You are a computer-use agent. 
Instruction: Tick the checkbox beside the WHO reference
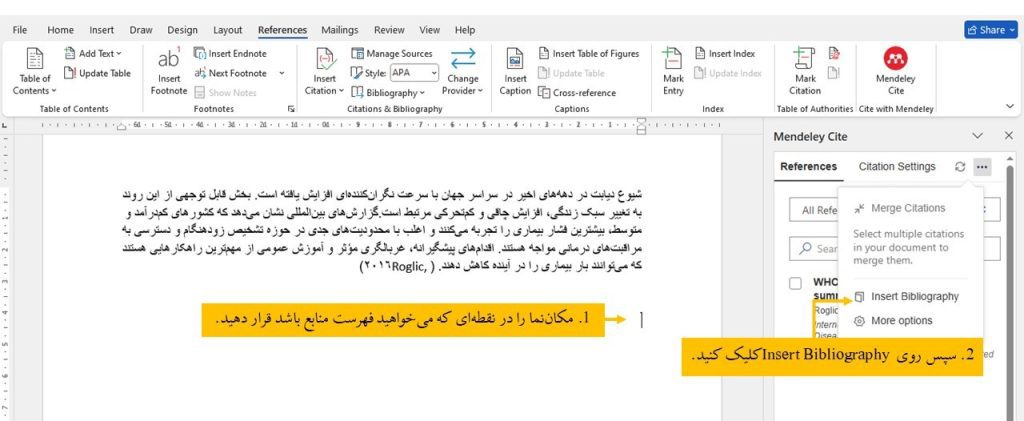click(795, 283)
